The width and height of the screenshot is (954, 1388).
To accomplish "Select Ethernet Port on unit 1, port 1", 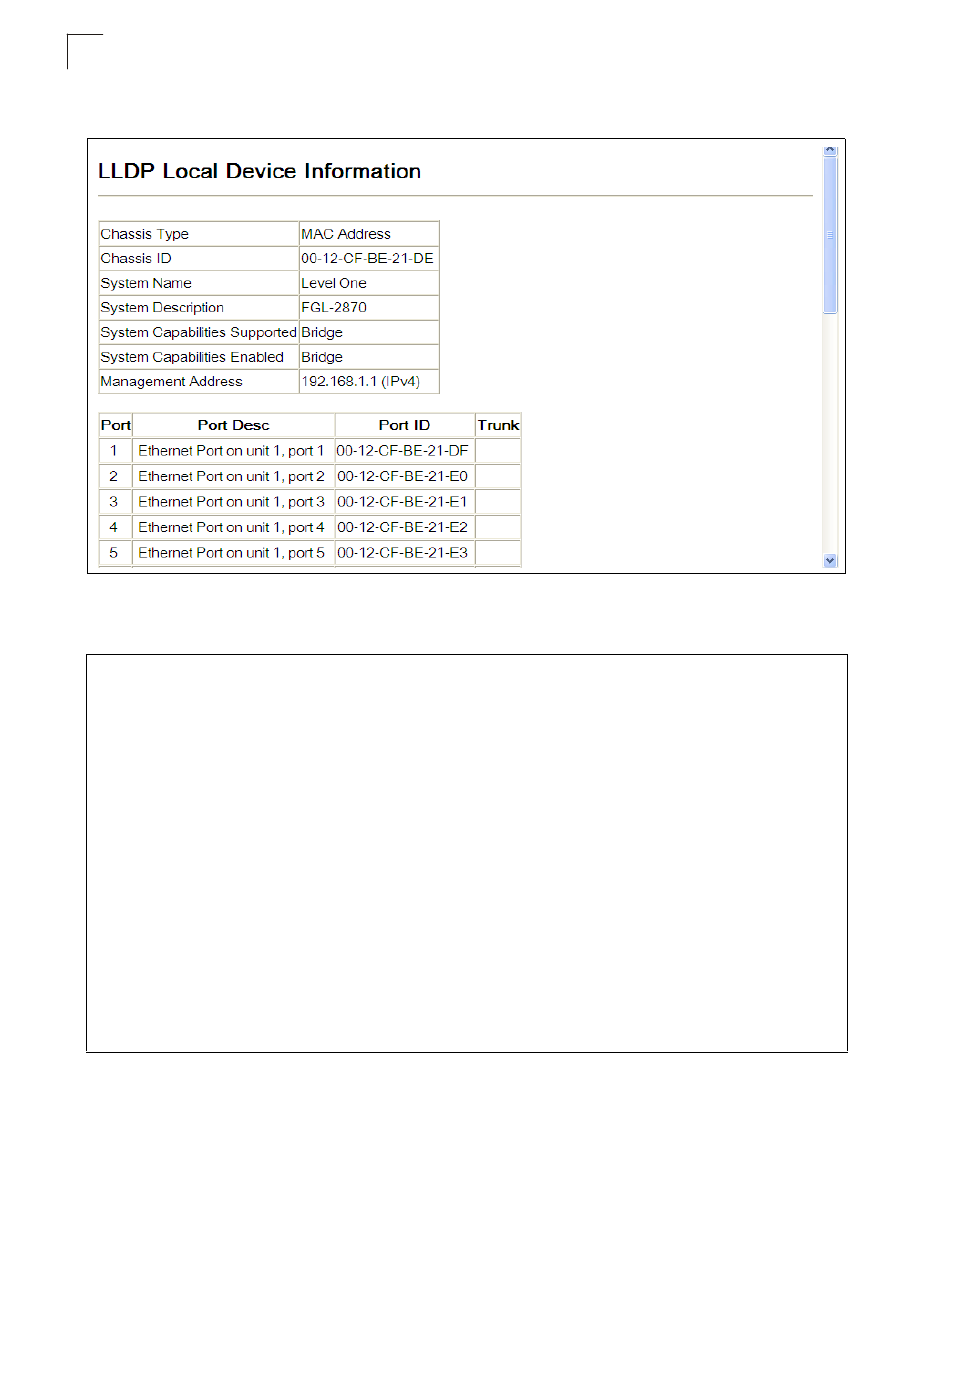I will [232, 451].
